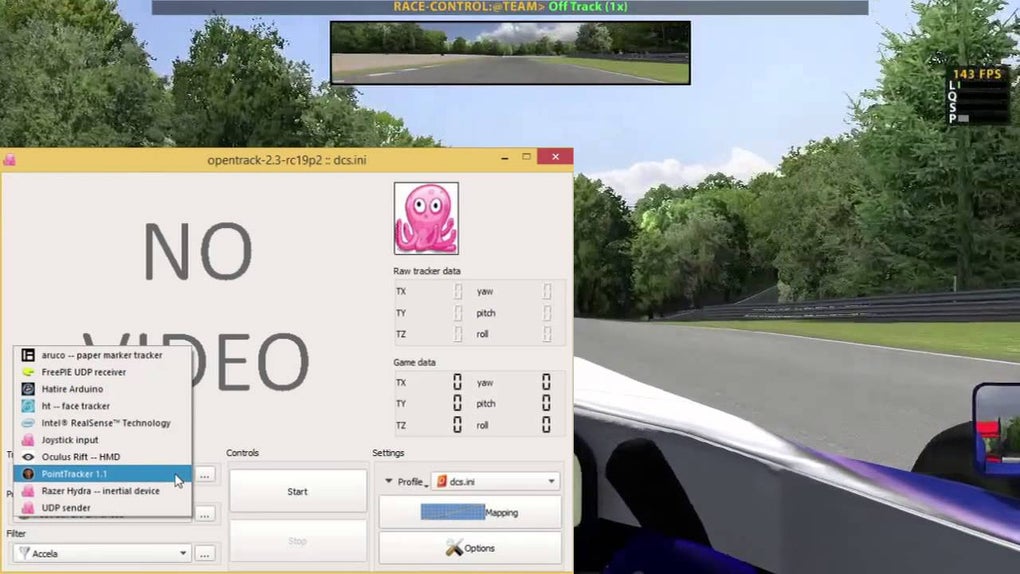The height and width of the screenshot is (574, 1020).
Task: Pick ht face tracker option
Action: (x=103, y=406)
